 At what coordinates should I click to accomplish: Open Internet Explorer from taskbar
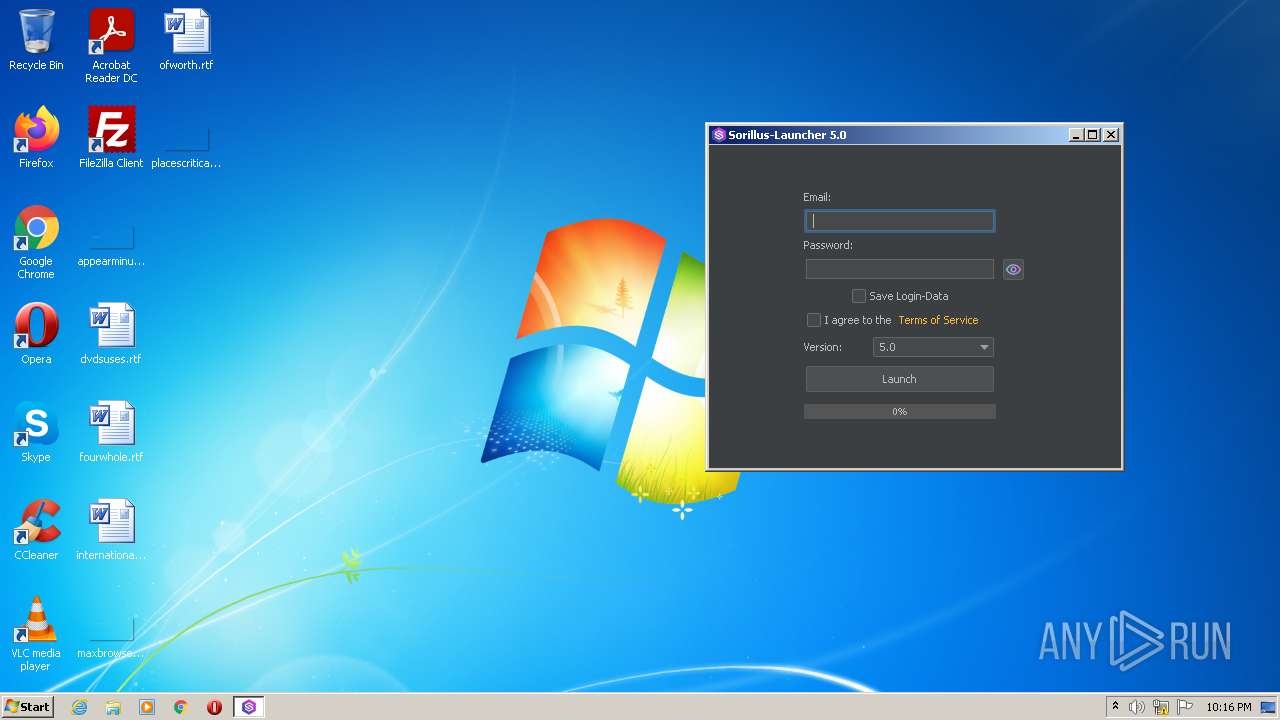80,707
